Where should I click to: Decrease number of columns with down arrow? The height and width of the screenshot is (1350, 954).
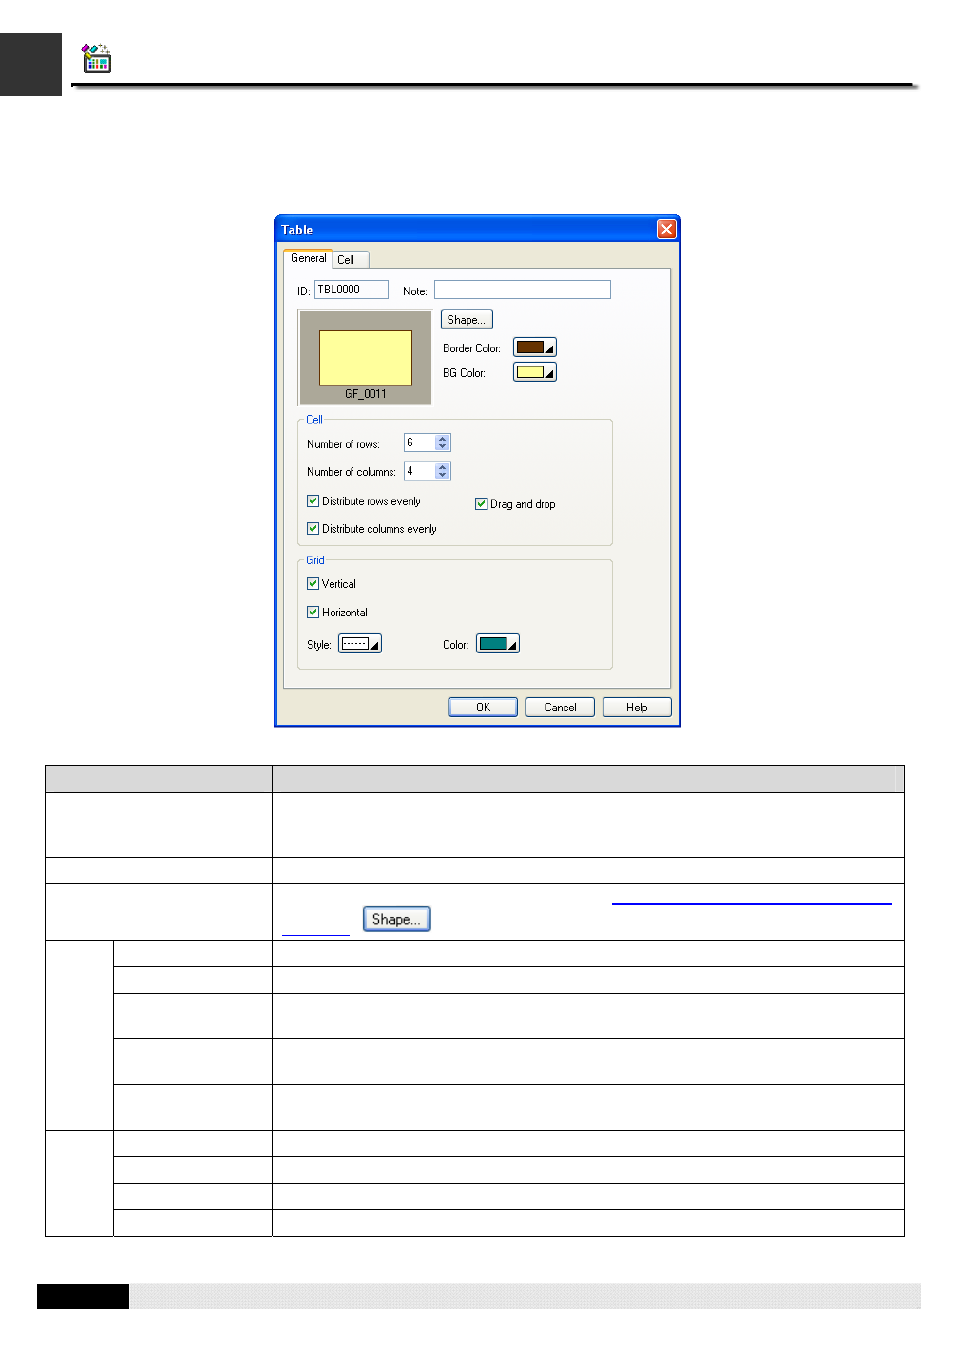[x=443, y=474]
